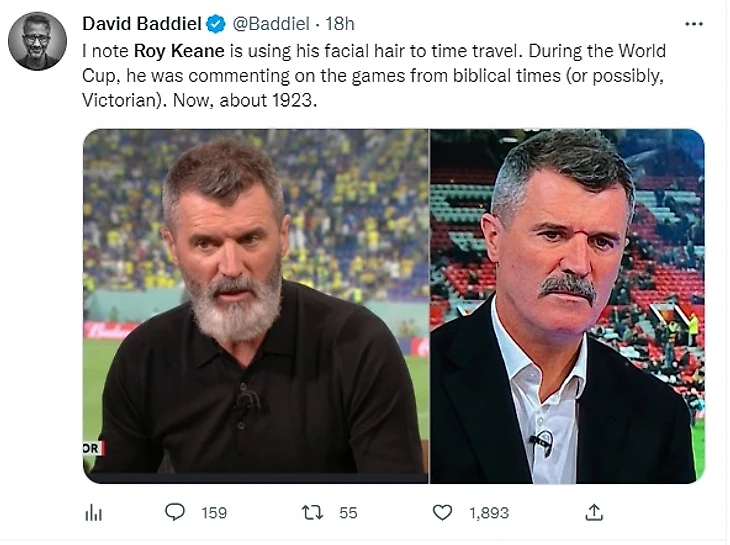Image resolution: width=730 pixels, height=545 pixels.
Task: Click the David Baddiel display name
Action: tap(142, 24)
